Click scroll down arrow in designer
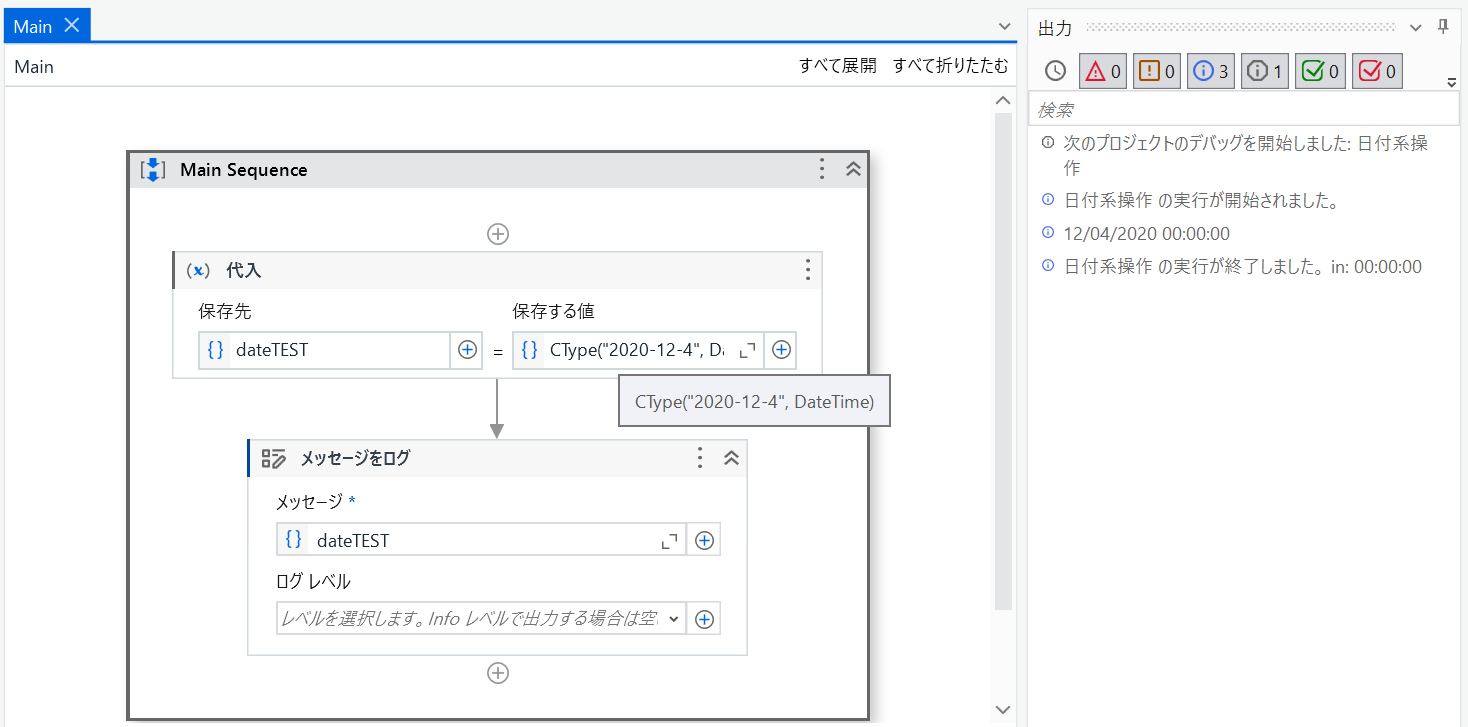The height and width of the screenshot is (727, 1468). (1004, 709)
